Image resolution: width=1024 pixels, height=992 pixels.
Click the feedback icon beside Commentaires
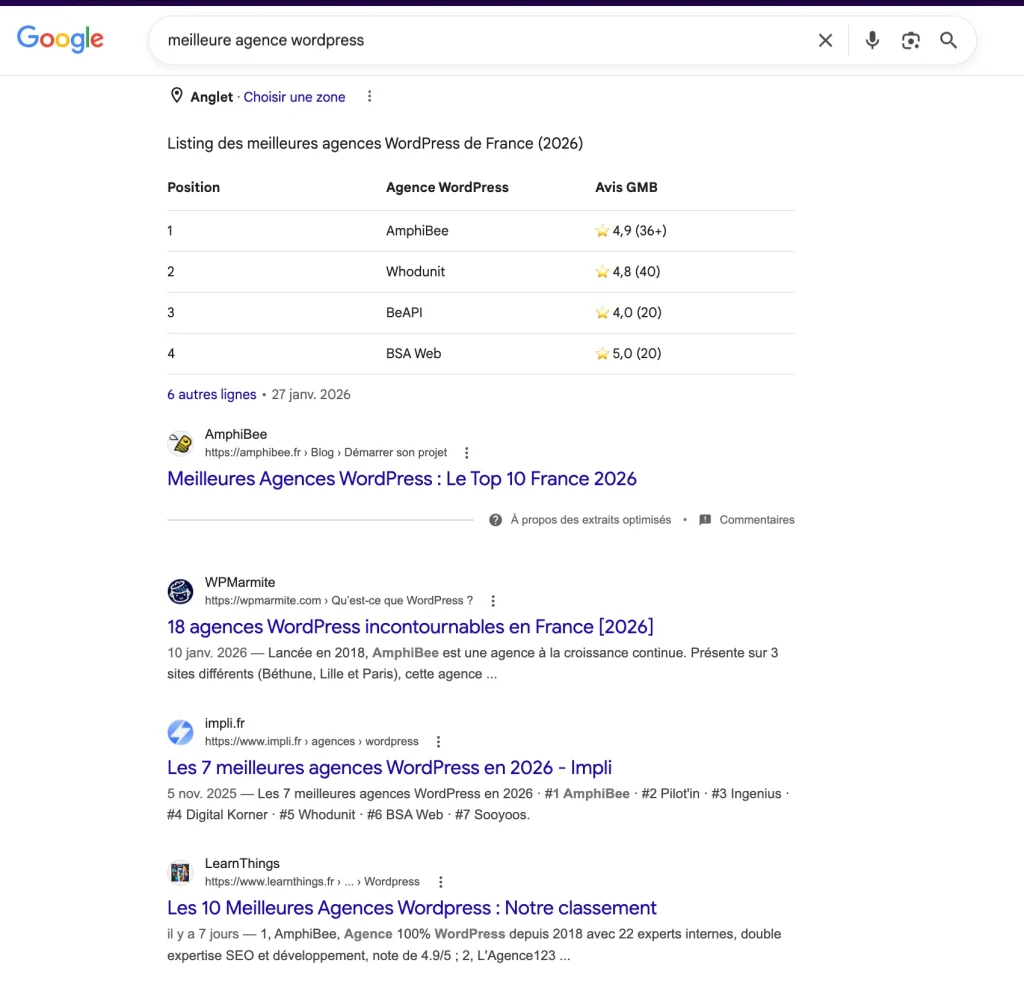click(x=705, y=520)
